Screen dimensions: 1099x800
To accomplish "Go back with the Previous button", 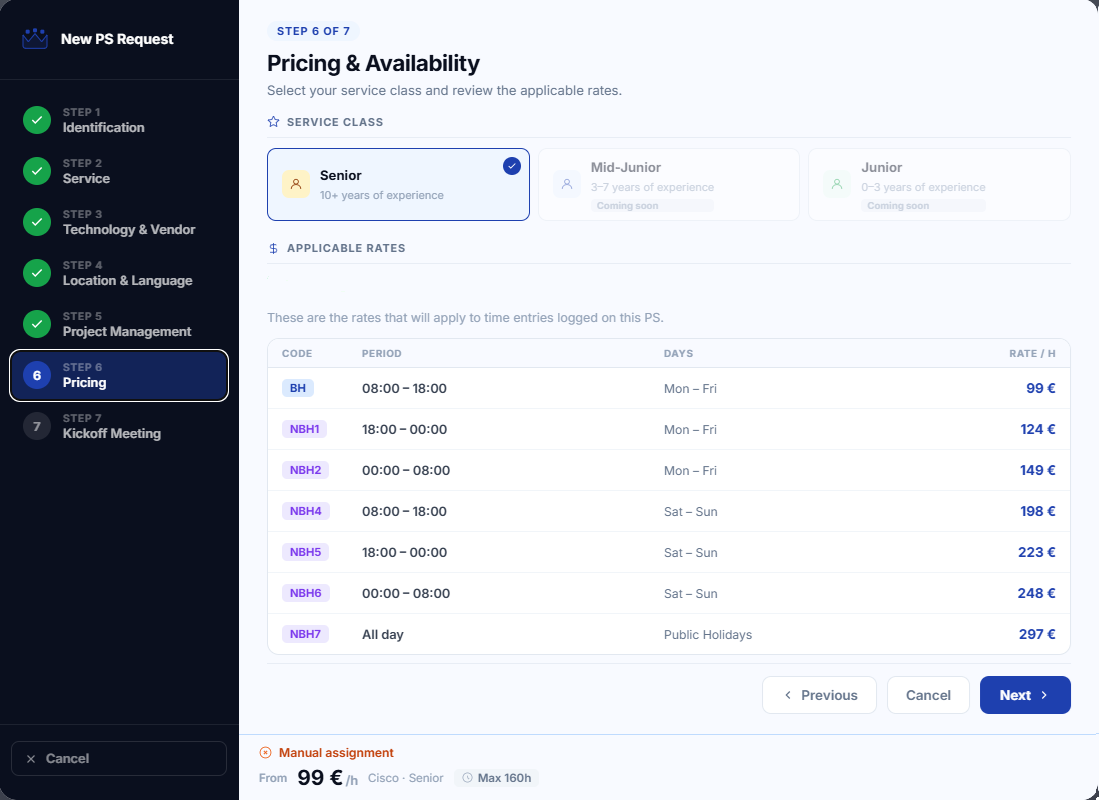I will click(x=819, y=695).
